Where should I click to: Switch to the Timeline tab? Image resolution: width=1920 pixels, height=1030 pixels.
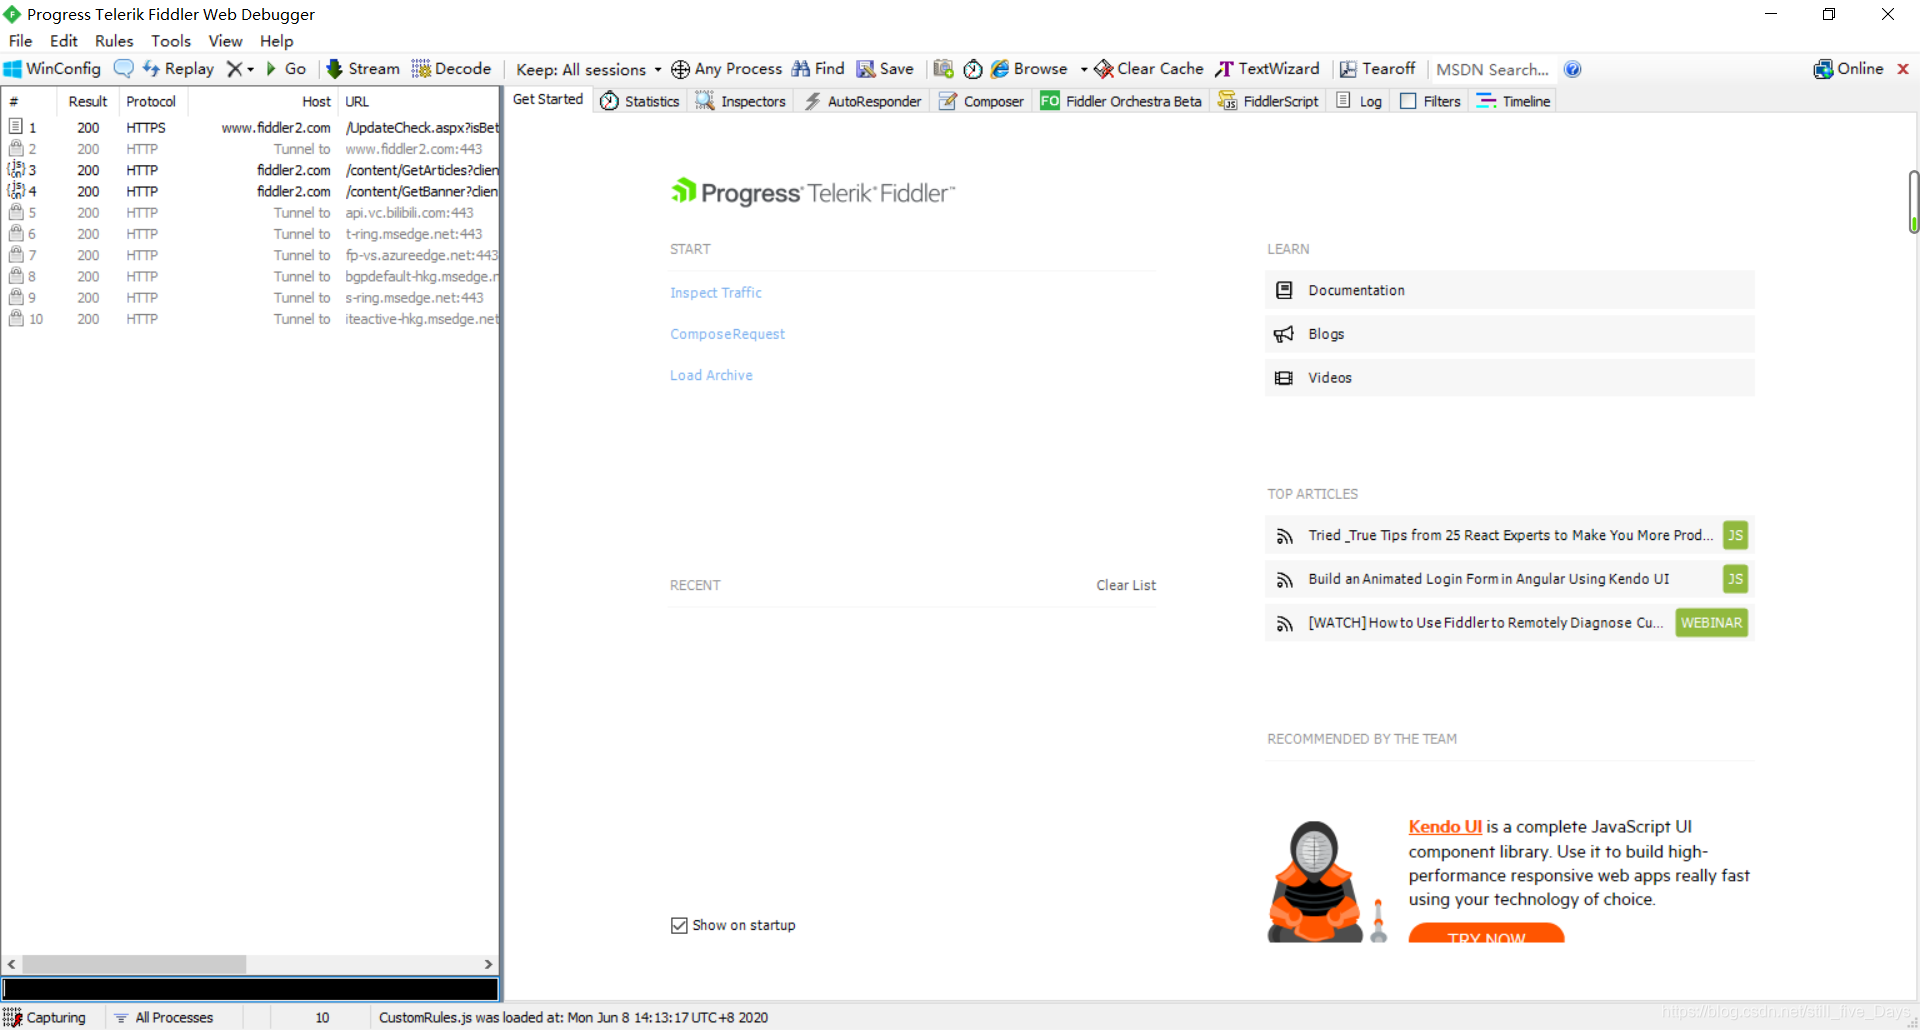click(1514, 101)
